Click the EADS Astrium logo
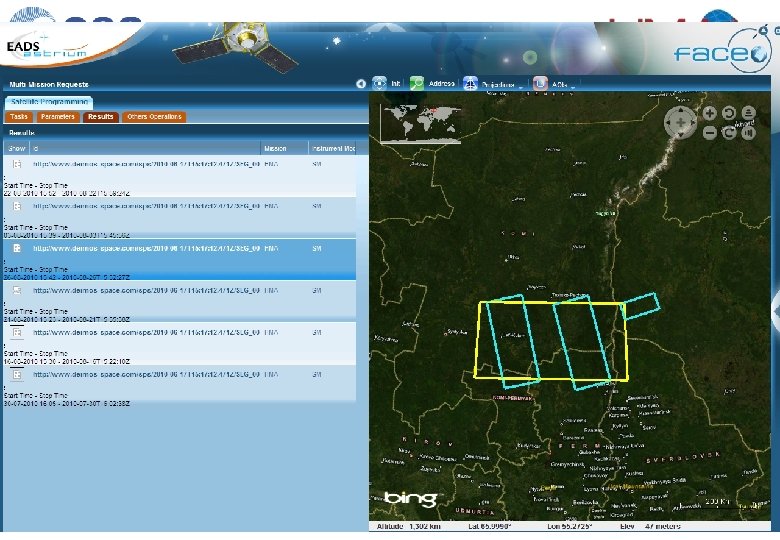 coord(47,48)
